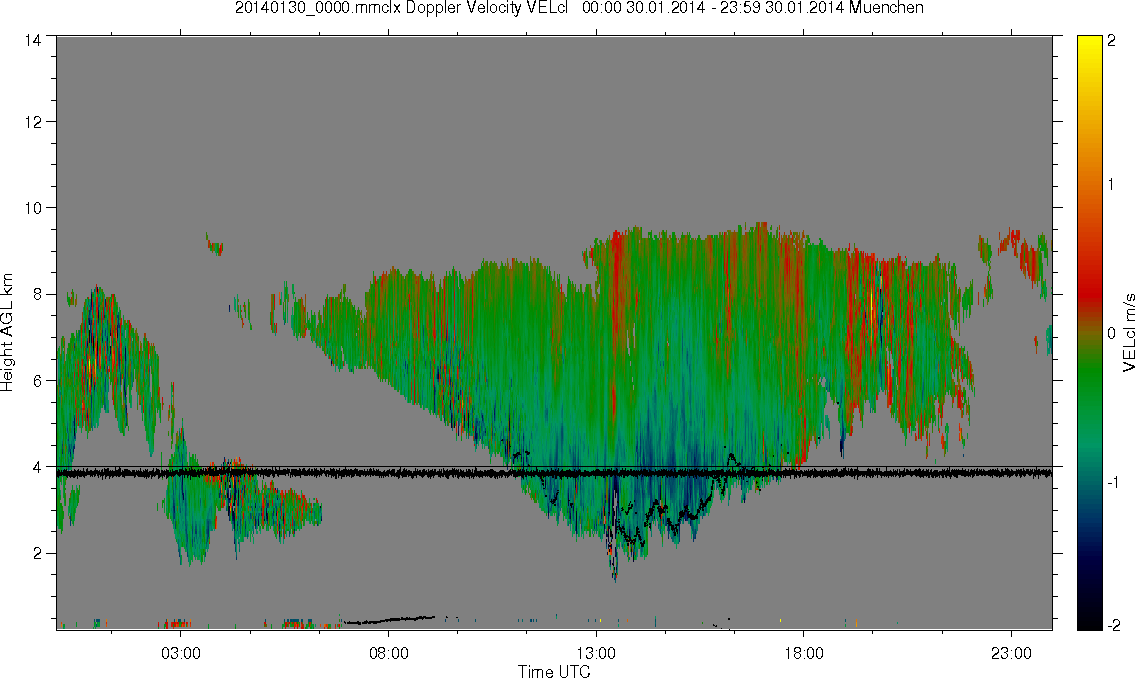Click the height axis label 10
This screenshot has height=678, width=1135.
(33, 208)
